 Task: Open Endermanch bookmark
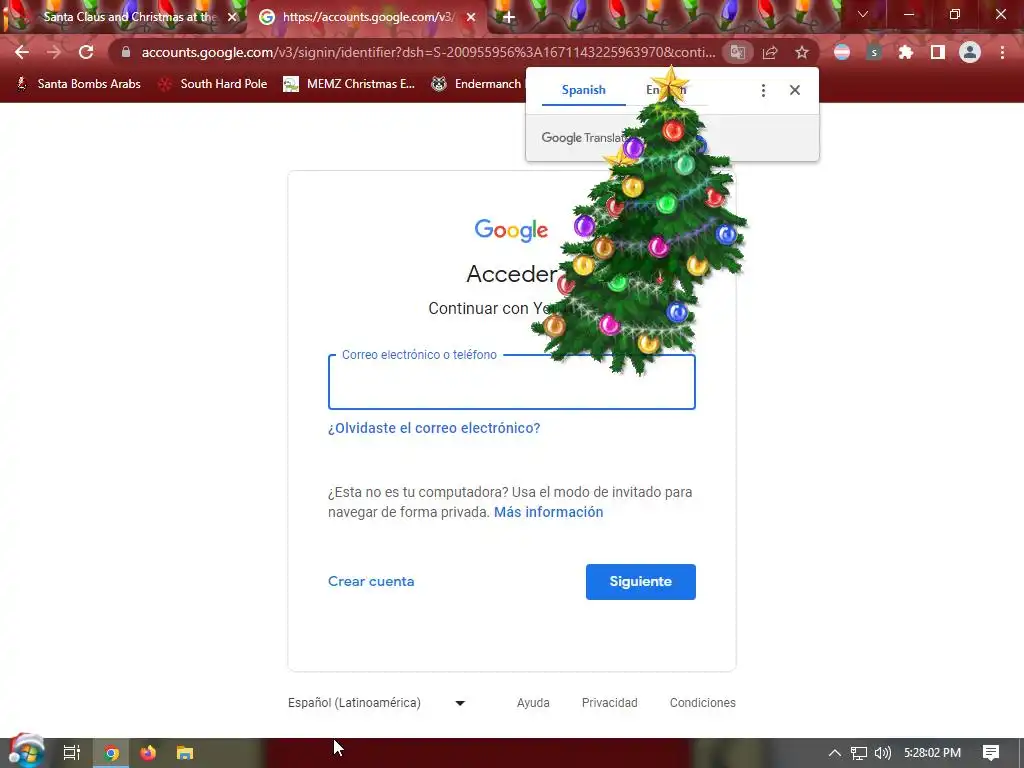click(x=479, y=84)
